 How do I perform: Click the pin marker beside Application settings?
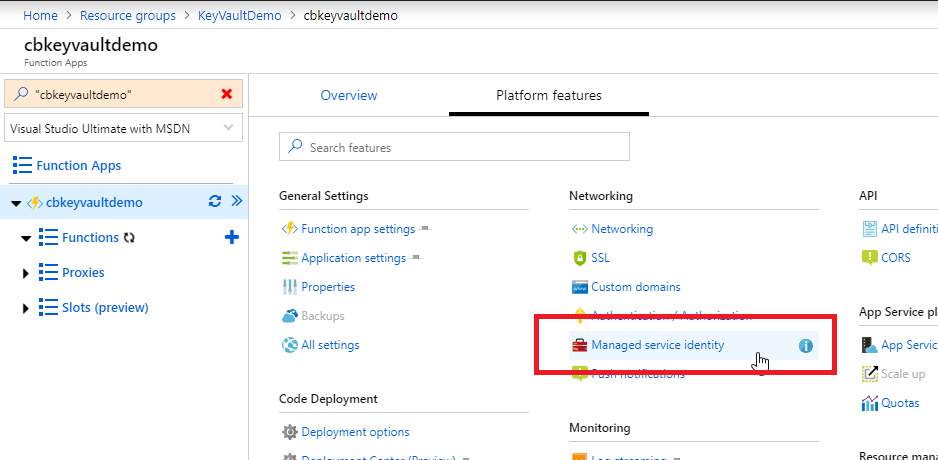tap(417, 258)
